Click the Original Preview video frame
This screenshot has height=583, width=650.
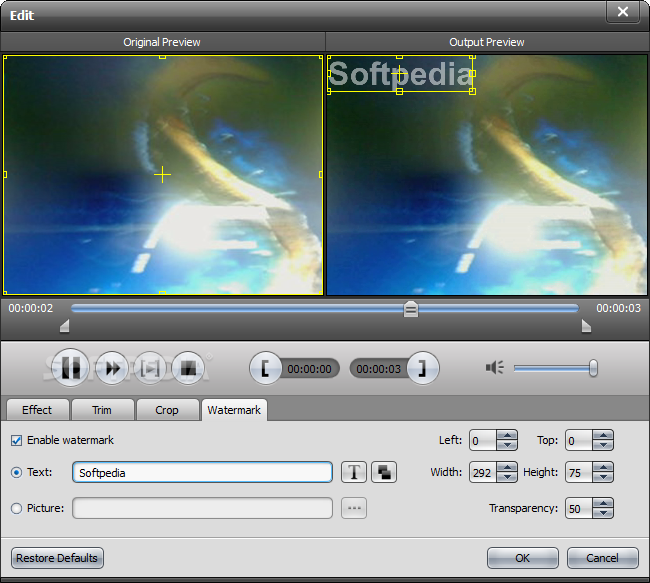point(162,175)
